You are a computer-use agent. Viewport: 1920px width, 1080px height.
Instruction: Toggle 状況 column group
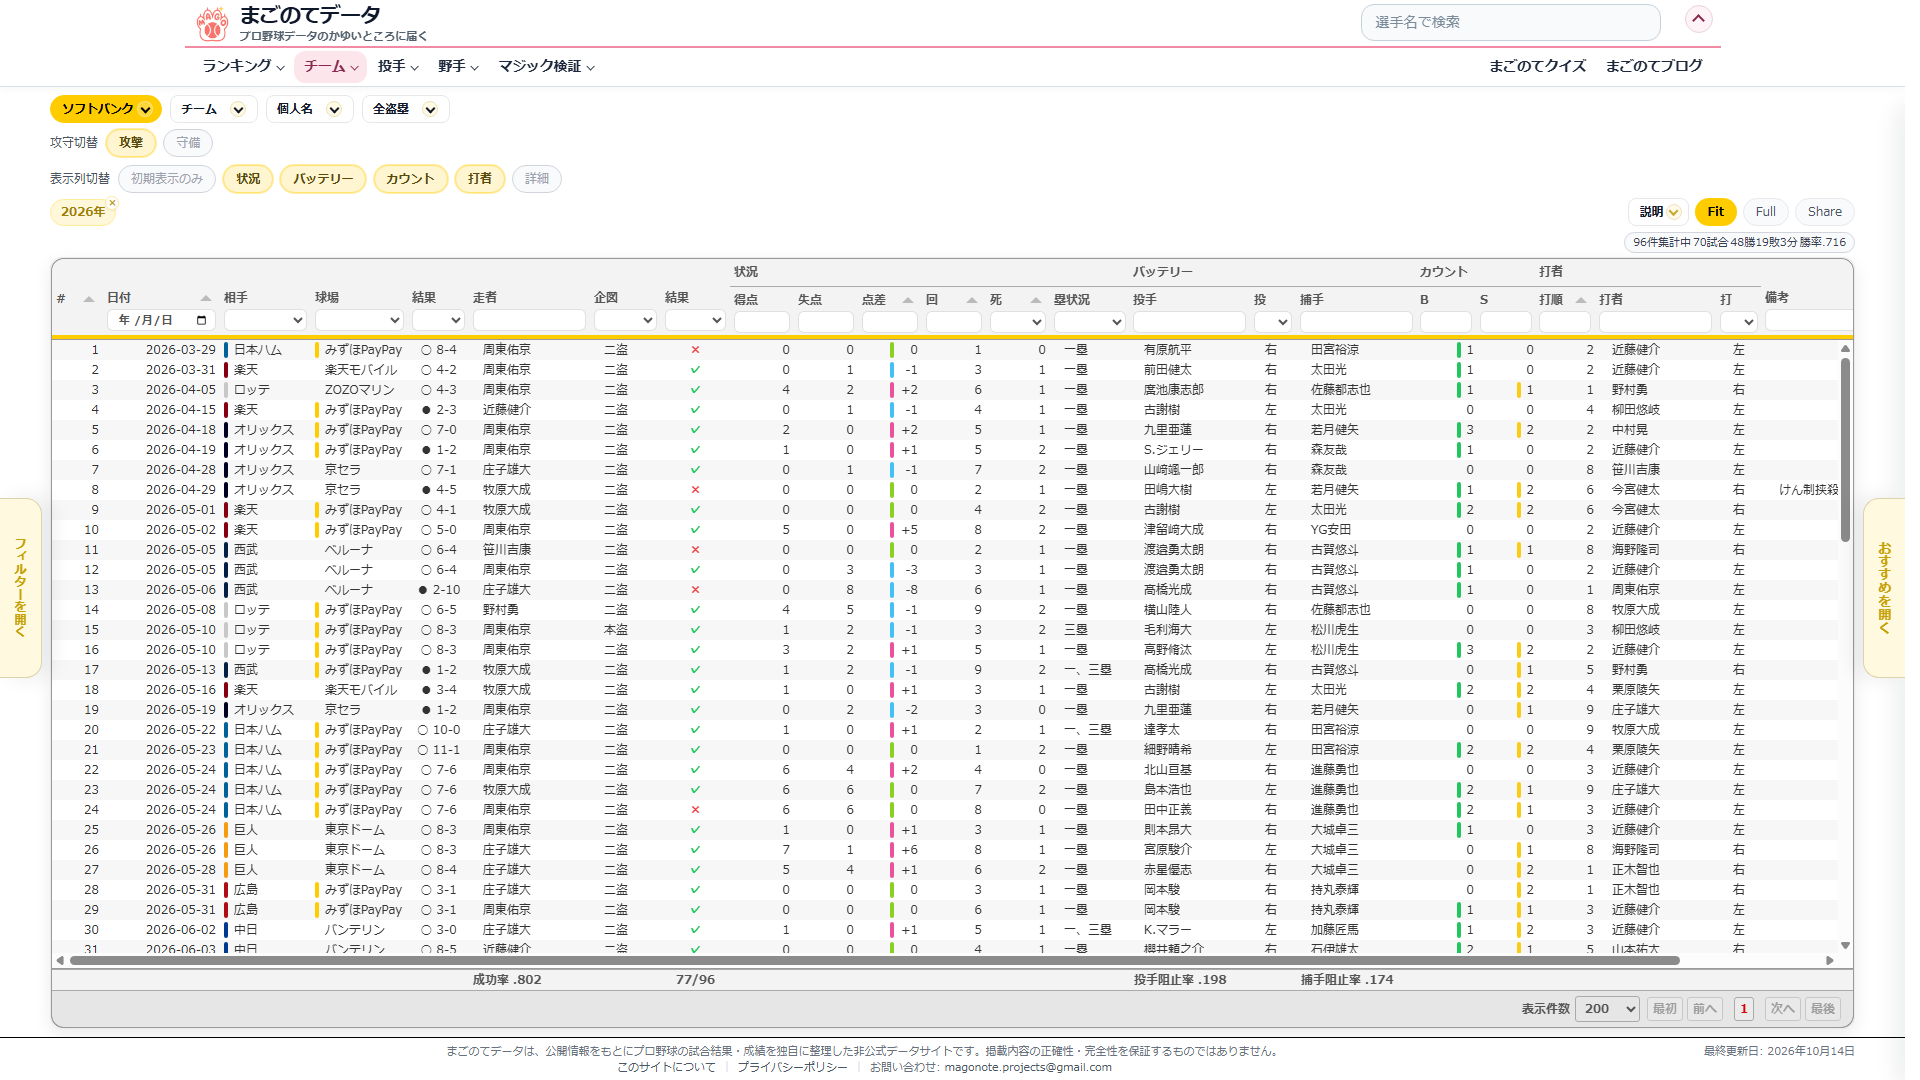[248, 179]
